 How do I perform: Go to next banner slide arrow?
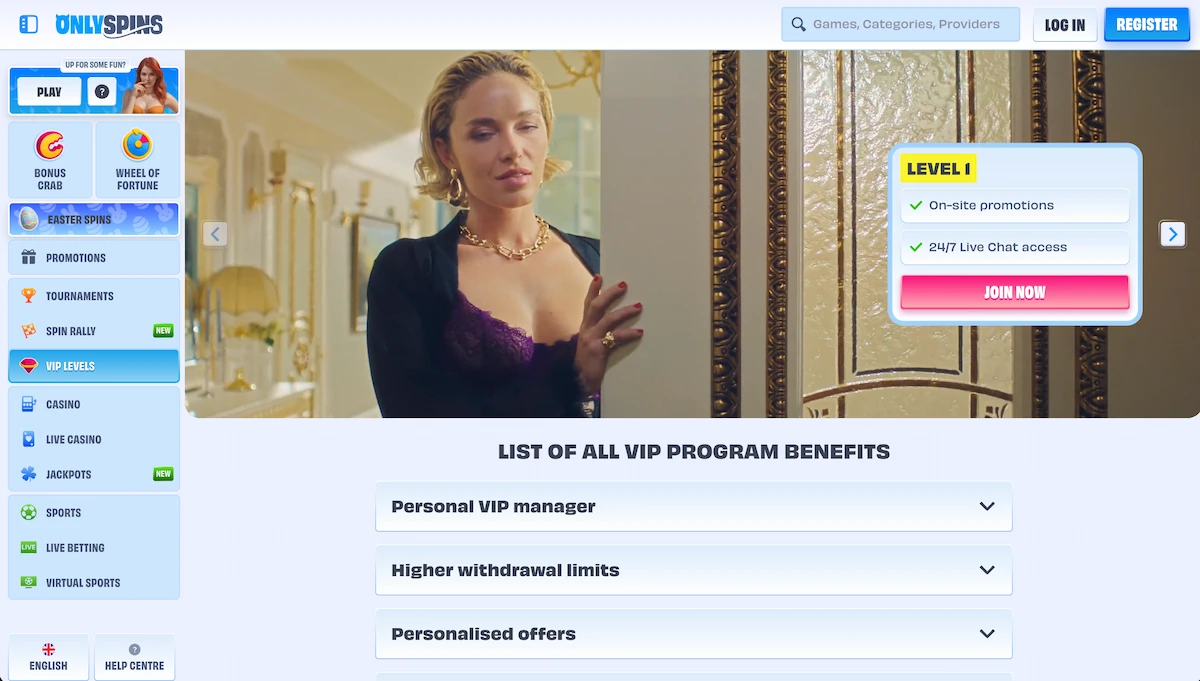coord(1172,234)
